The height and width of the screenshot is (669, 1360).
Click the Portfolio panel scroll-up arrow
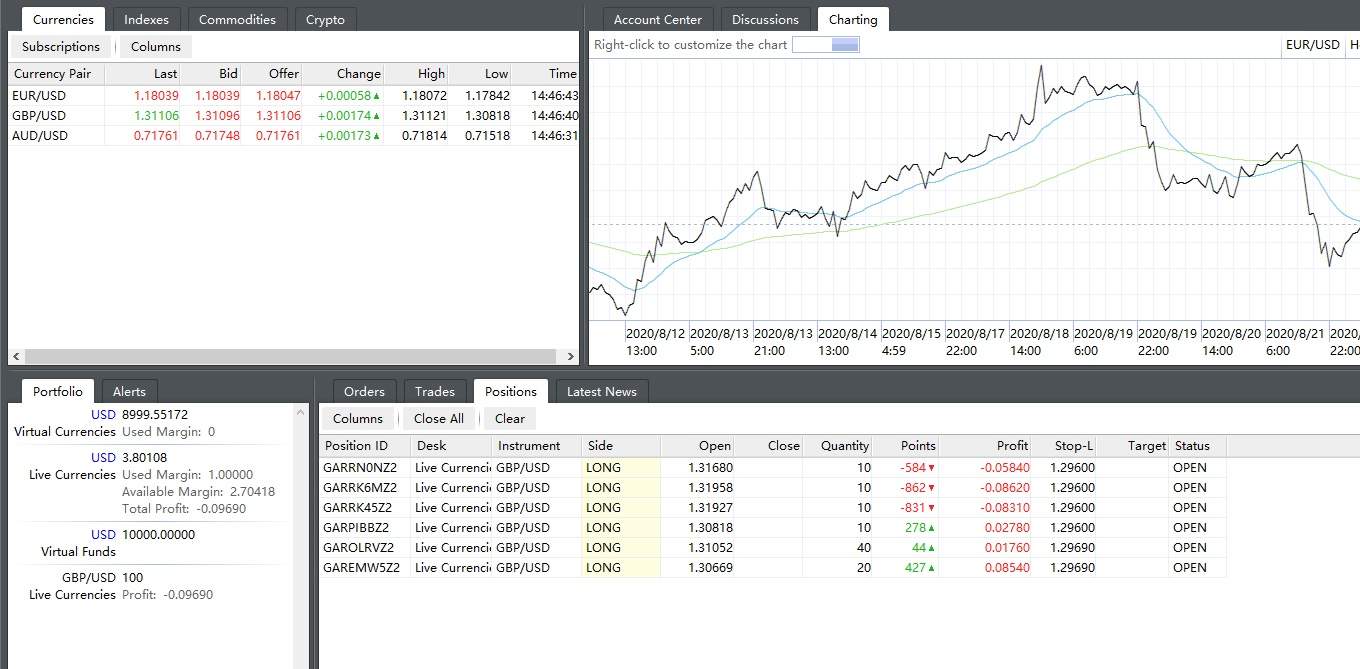[301, 411]
